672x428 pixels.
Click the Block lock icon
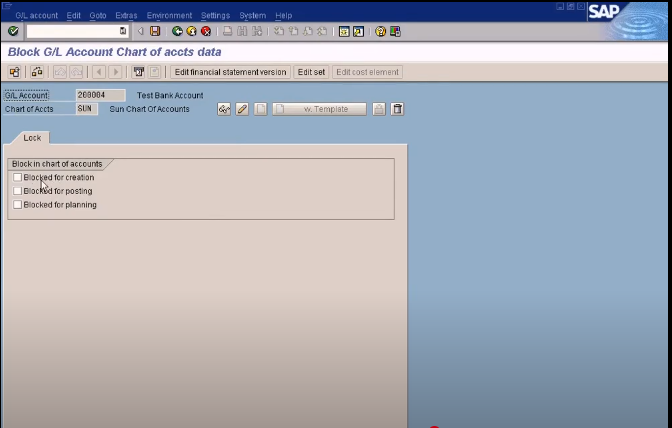click(x=378, y=109)
